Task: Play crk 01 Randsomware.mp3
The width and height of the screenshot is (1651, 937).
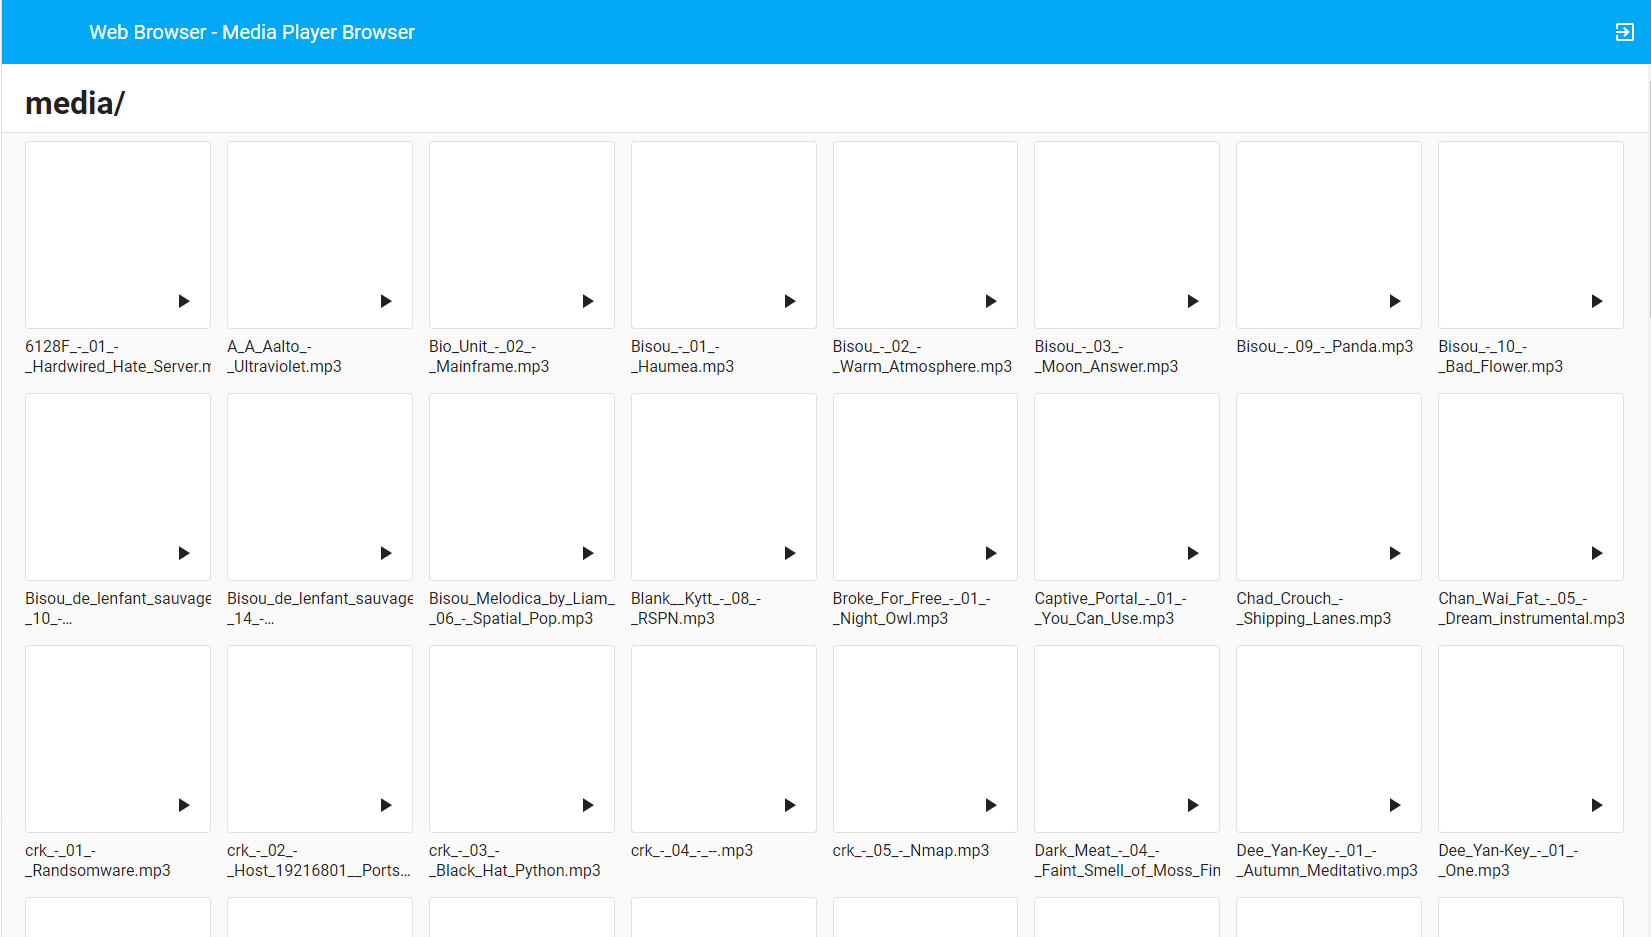Action: 184,805
